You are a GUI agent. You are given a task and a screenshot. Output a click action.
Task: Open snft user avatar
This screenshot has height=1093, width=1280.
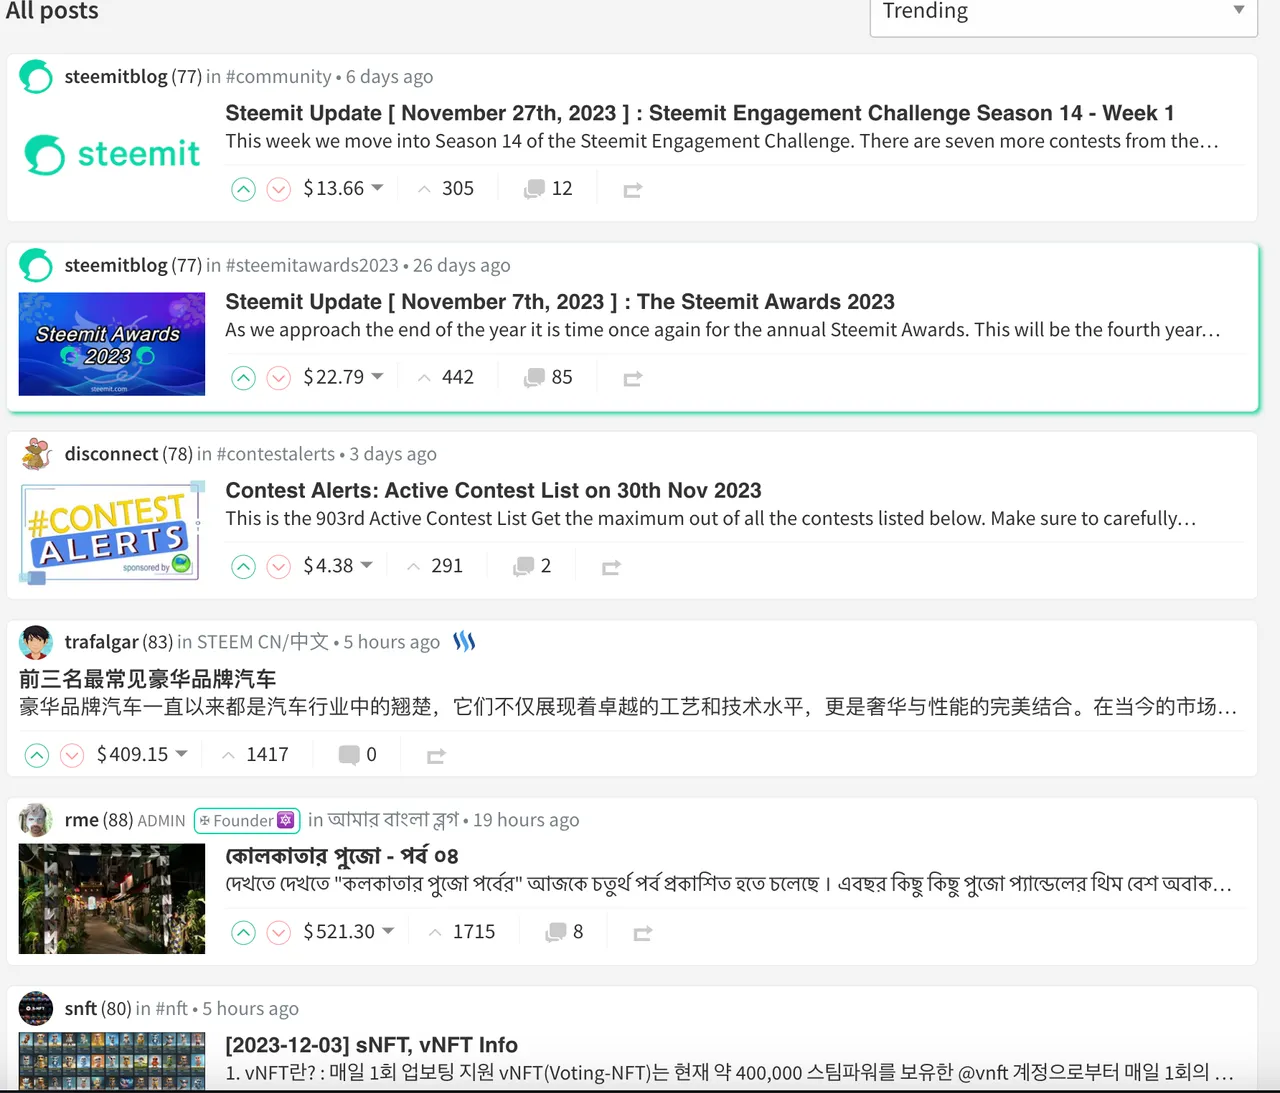pyautogui.click(x=36, y=1009)
